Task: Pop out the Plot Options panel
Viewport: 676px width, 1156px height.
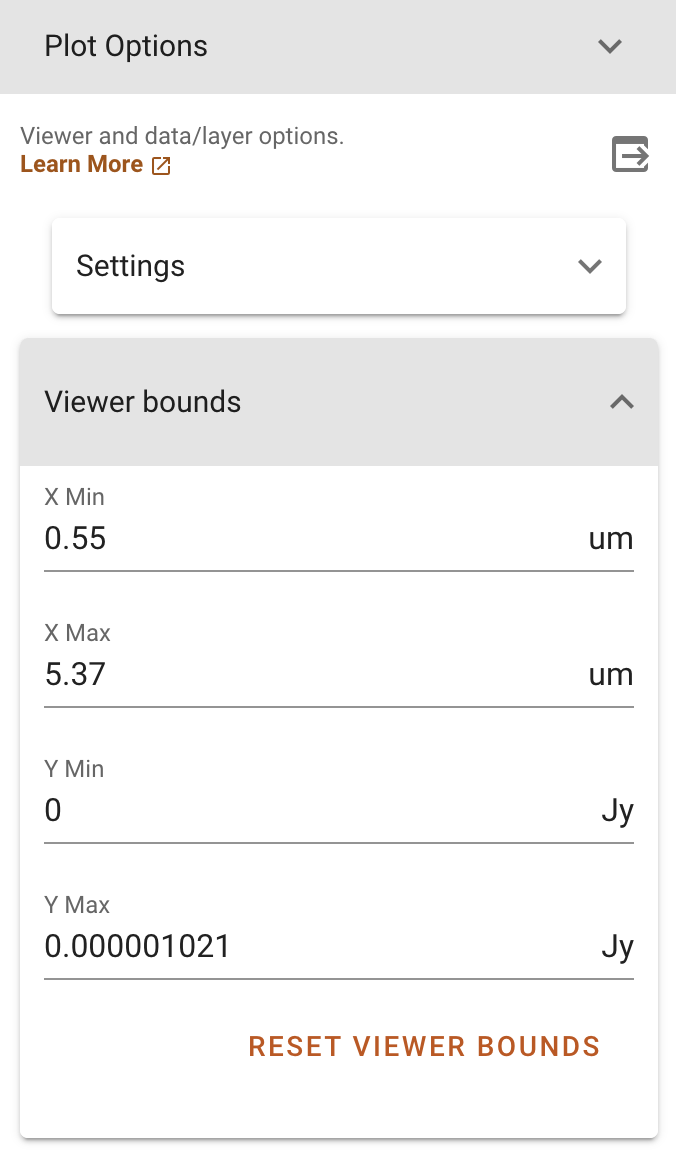Action: [630, 155]
